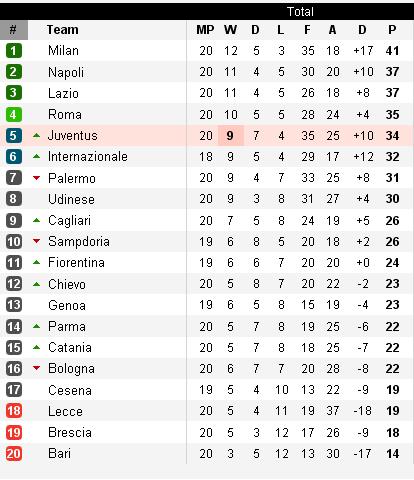The width and height of the screenshot is (414, 480).
Task: Click the Total header tab
Action: [300, 12]
